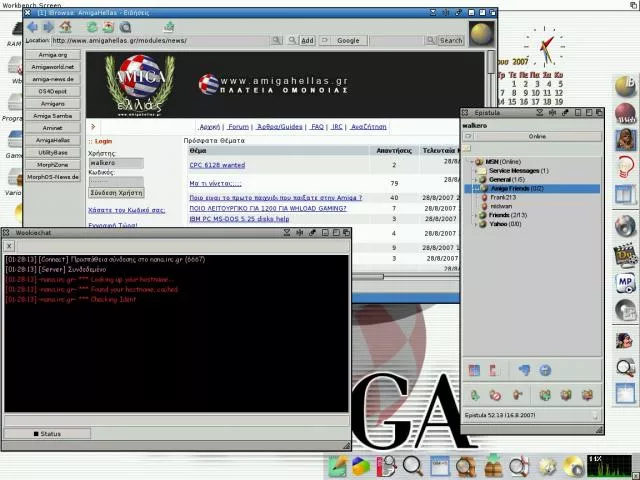
Task: Open the Online status dropdown in Epistula
Action: (536, 136)
